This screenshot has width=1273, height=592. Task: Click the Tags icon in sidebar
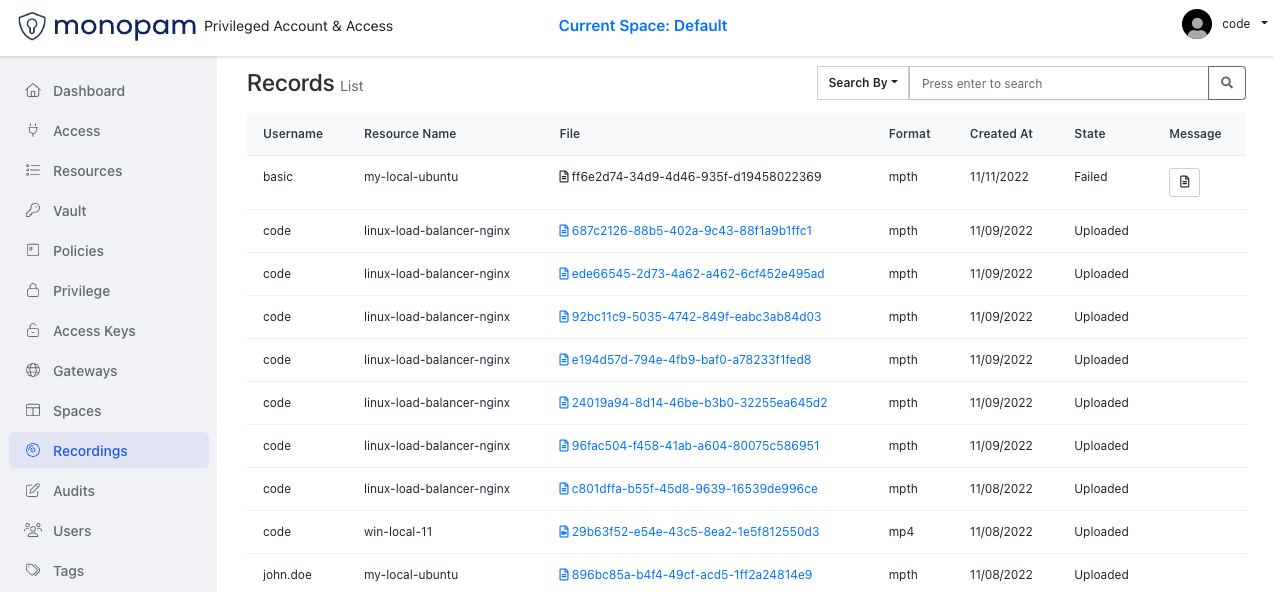pos(33,571)
